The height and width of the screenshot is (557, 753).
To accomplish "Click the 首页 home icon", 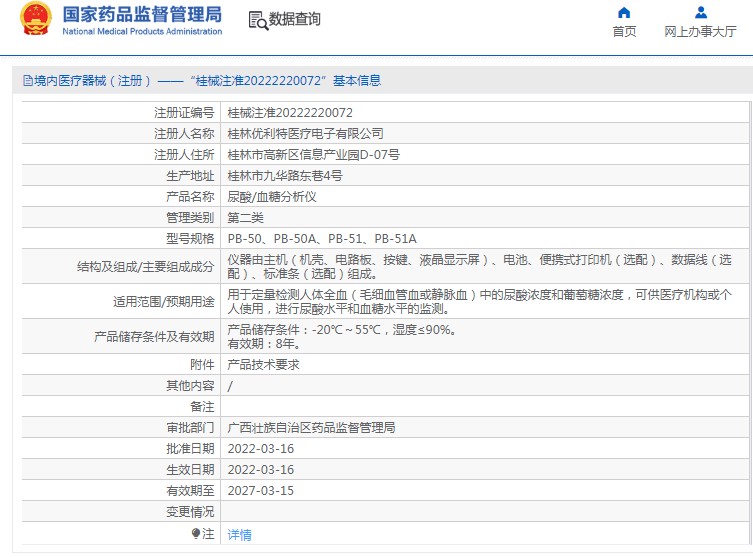I will (624, 12).
